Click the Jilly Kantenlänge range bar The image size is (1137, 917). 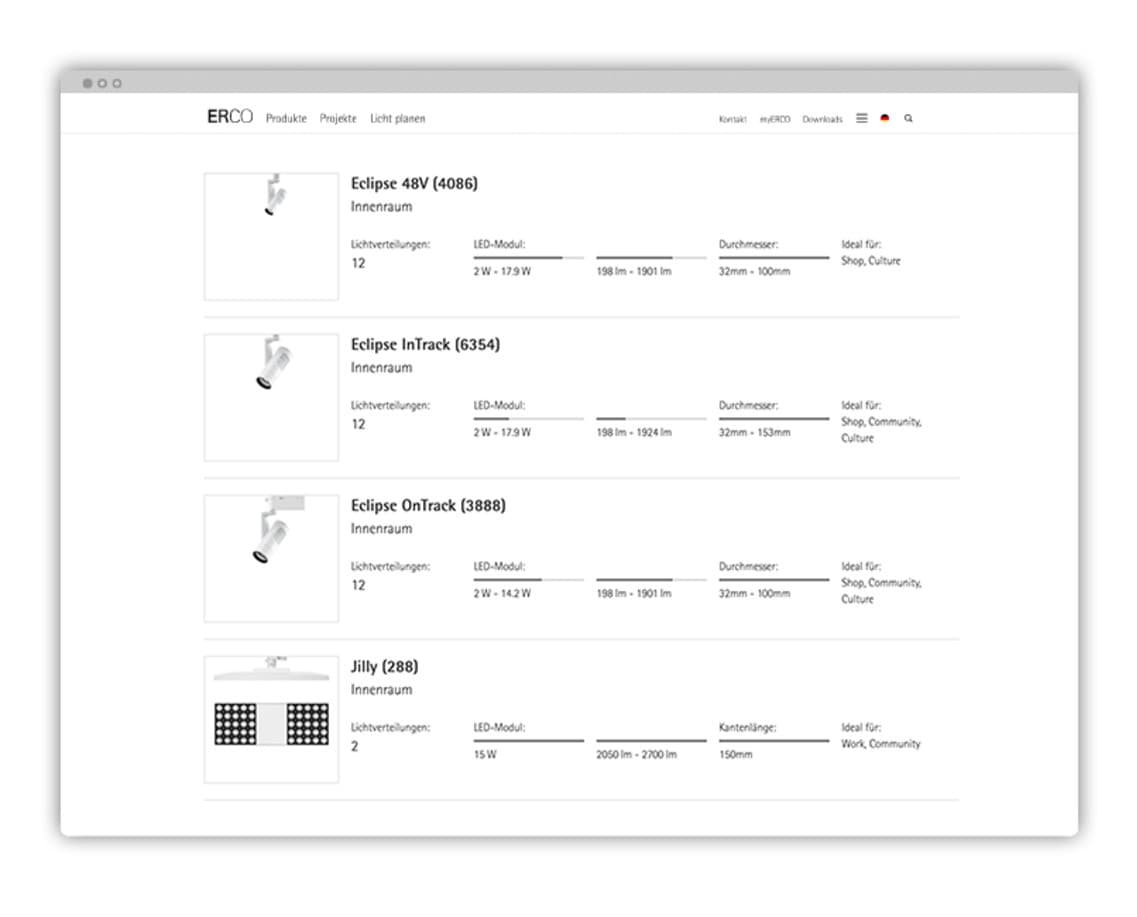(774, 740)
